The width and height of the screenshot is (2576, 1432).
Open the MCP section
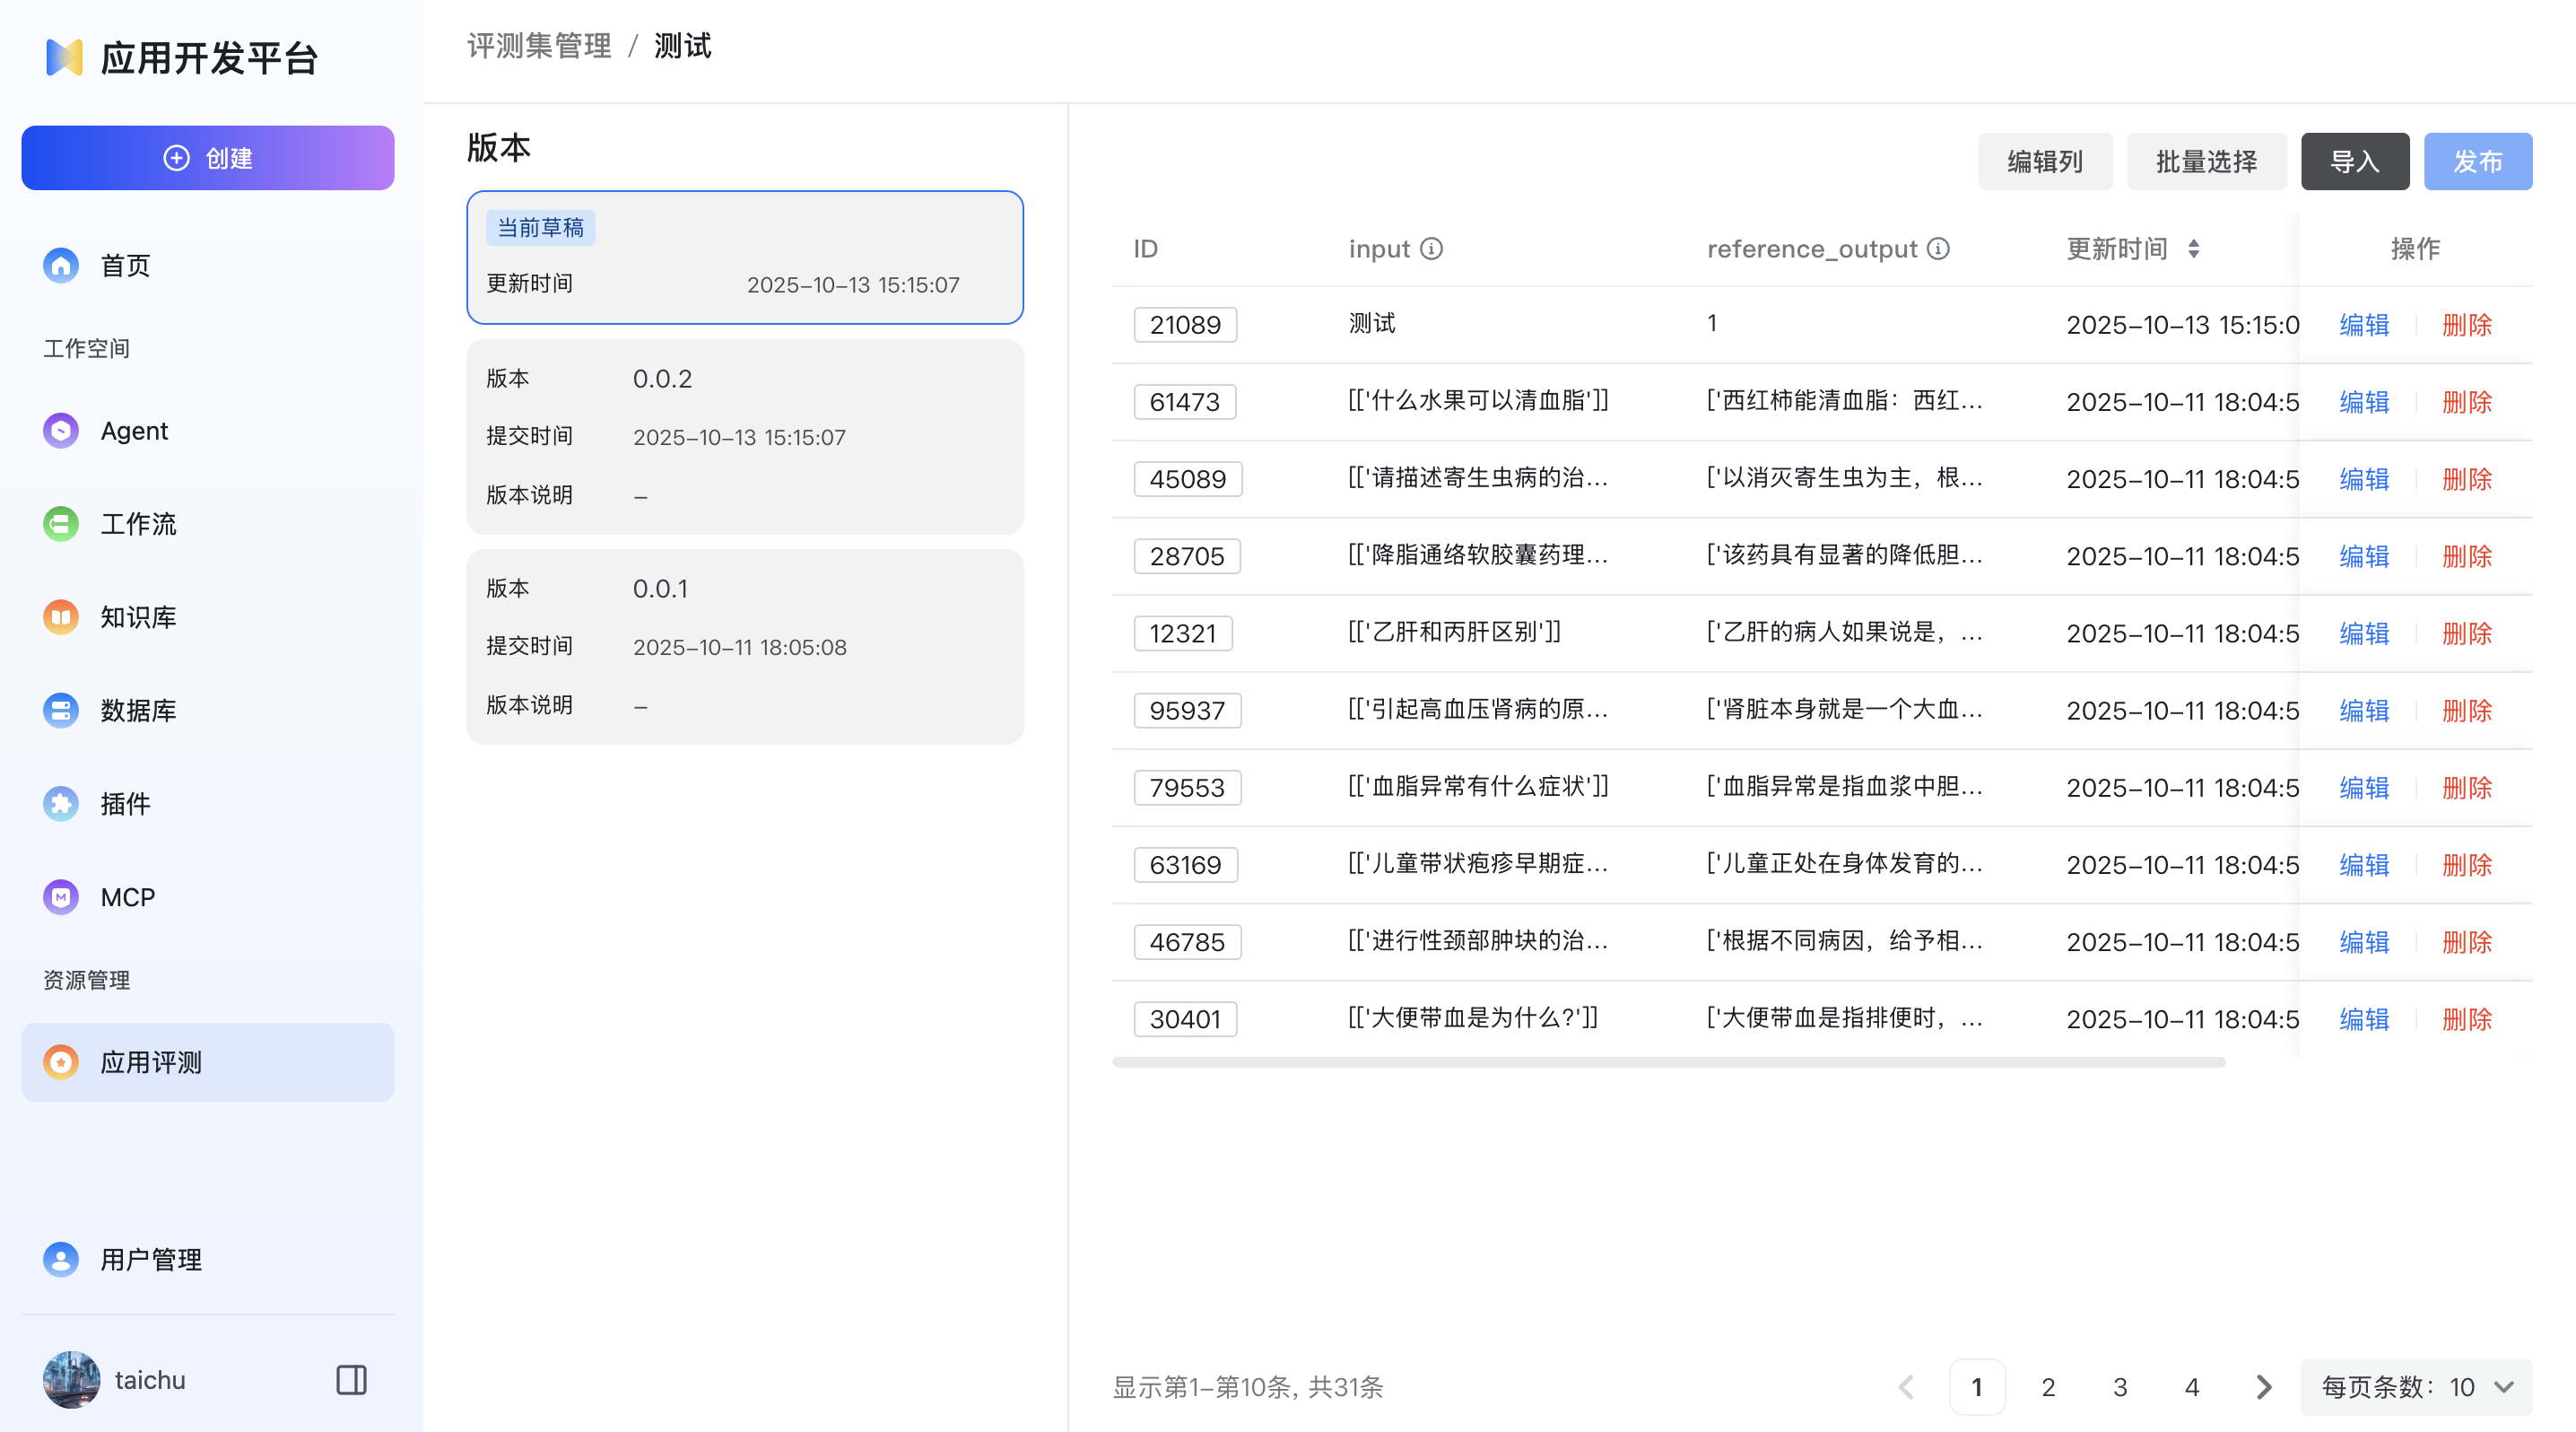[127, 896]
